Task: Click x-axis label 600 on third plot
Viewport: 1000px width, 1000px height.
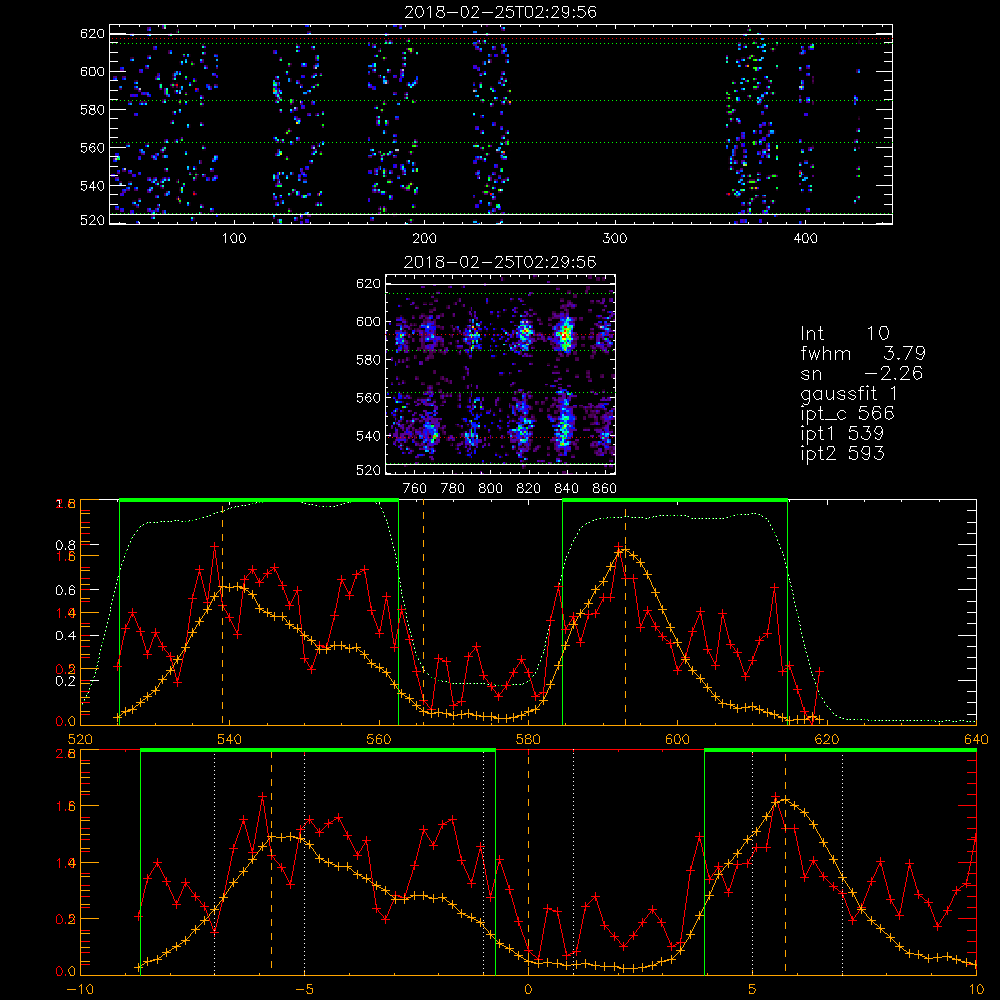Action: coord(677,740)
